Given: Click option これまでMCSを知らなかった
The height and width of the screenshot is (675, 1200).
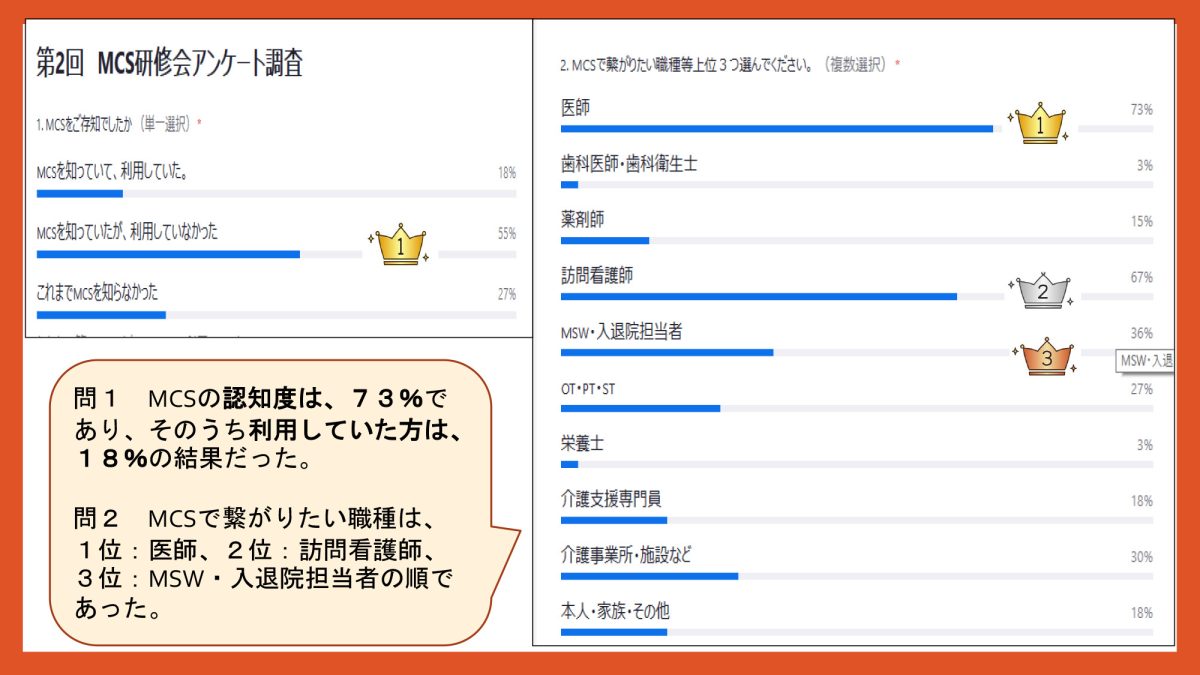Looking at the screenshot, I should (97, 293).
